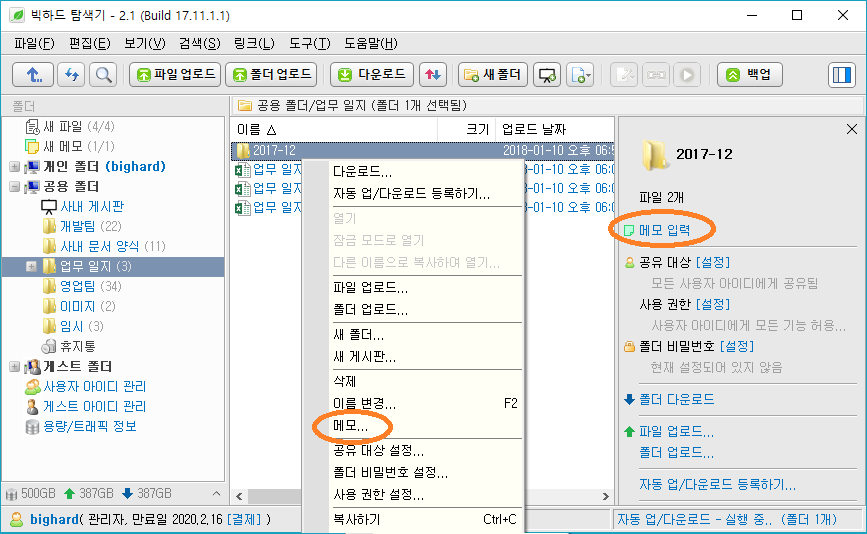
Task: Click the [결제] link in status bar
Action: pos(244,520)
